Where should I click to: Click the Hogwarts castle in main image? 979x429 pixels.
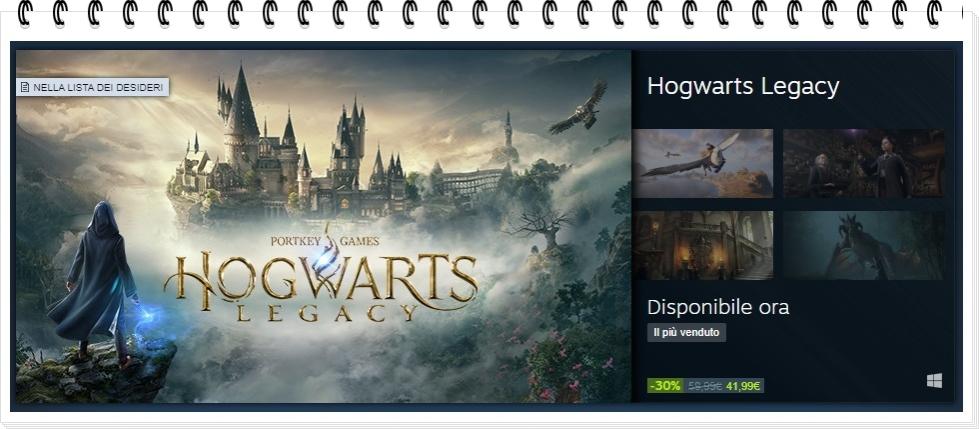coord(300,150)
